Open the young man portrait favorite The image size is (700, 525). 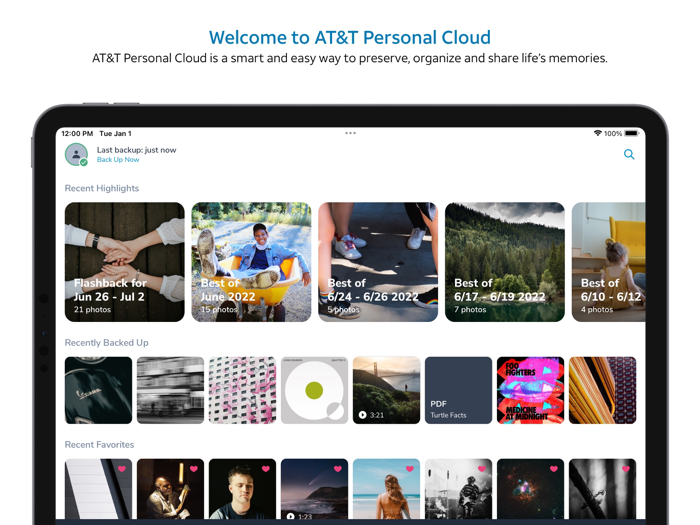tap(242, 491)
